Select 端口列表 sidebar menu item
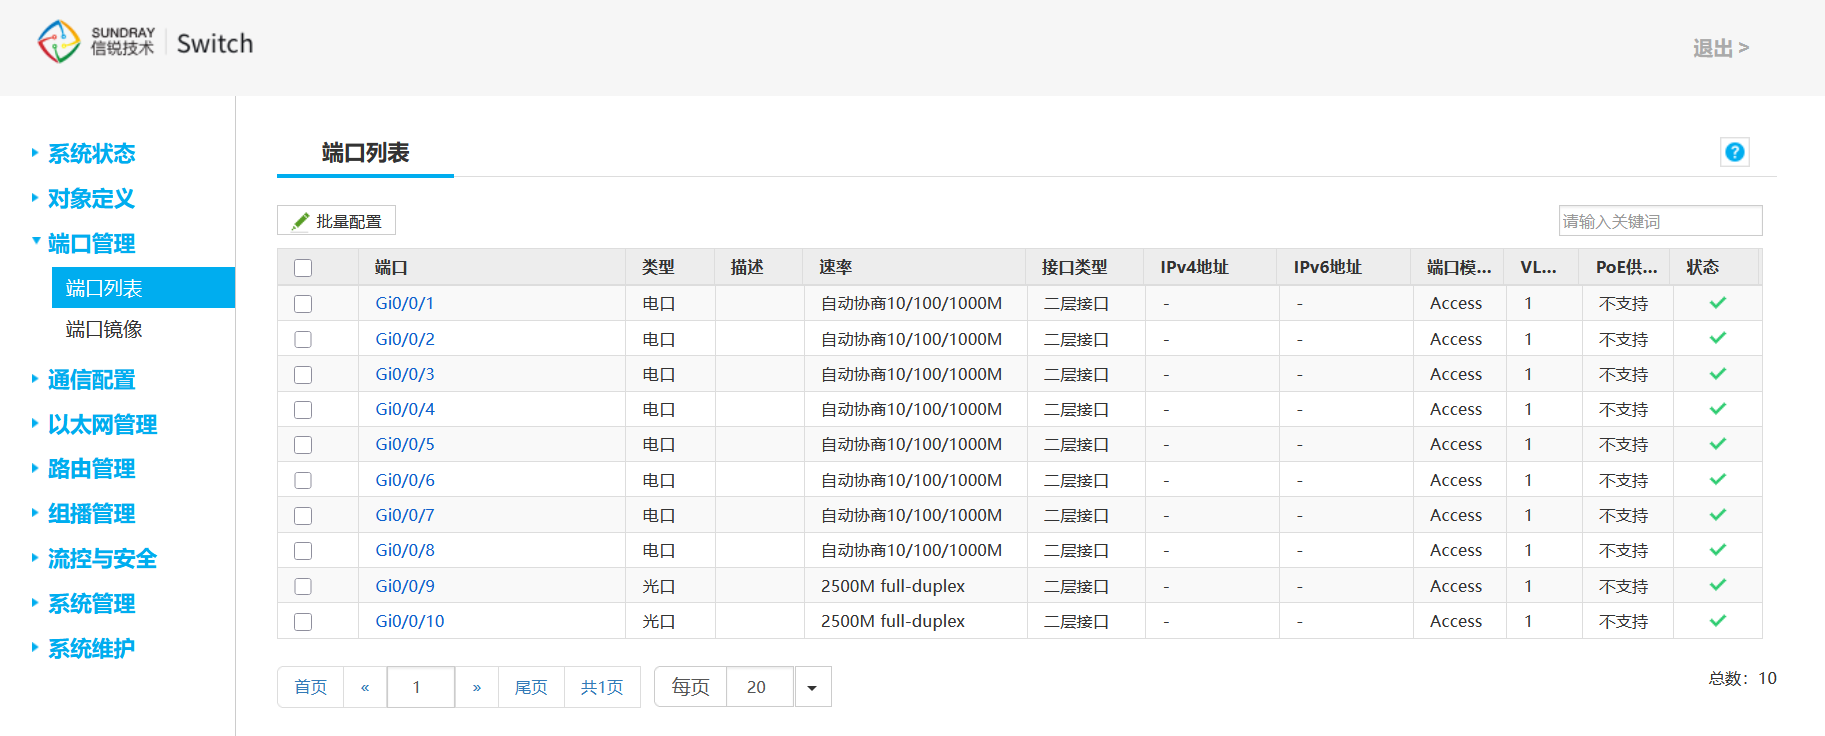 tap(104, 289)
